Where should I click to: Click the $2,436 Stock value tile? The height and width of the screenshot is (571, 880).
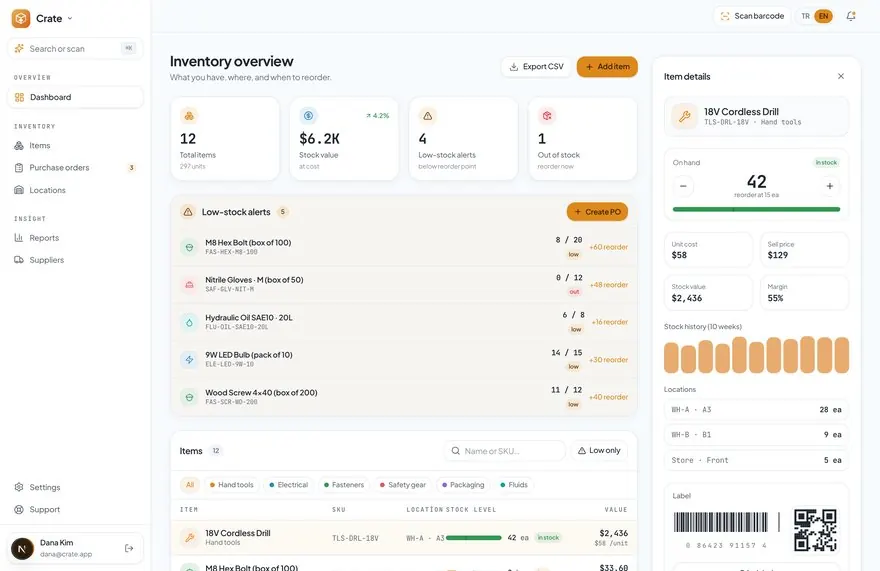tap(708, 293)
